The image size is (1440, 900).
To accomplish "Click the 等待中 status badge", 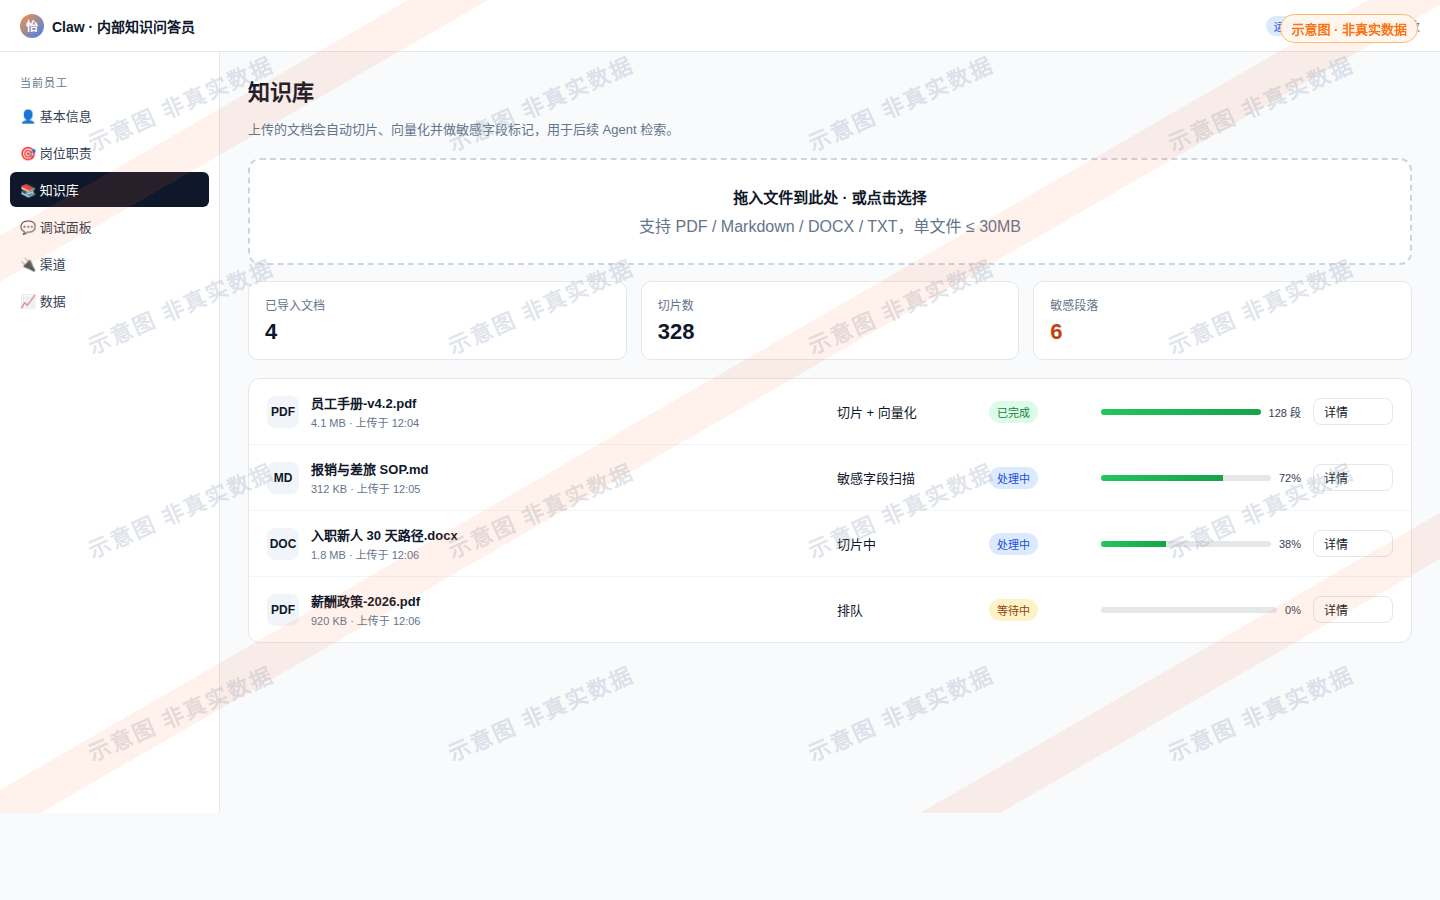I will pos(1013,610).
